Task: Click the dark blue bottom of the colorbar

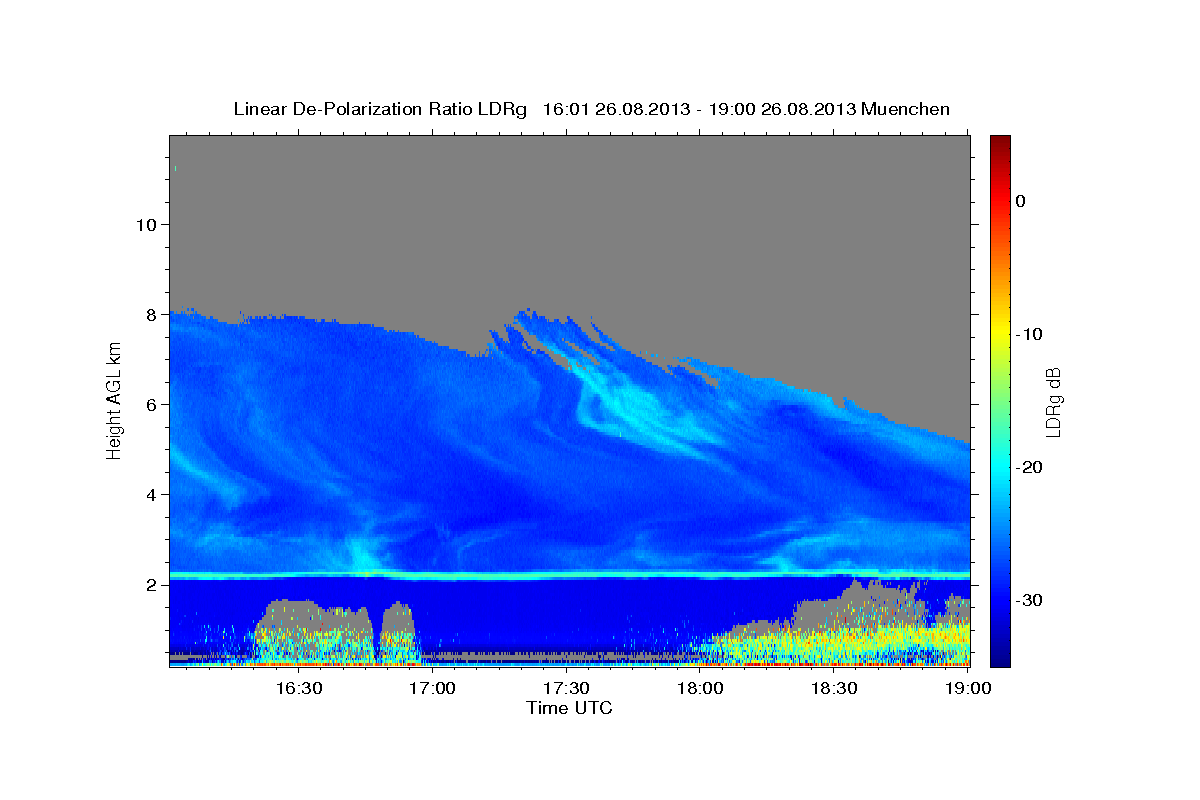Action: [x=1000, y=655]
